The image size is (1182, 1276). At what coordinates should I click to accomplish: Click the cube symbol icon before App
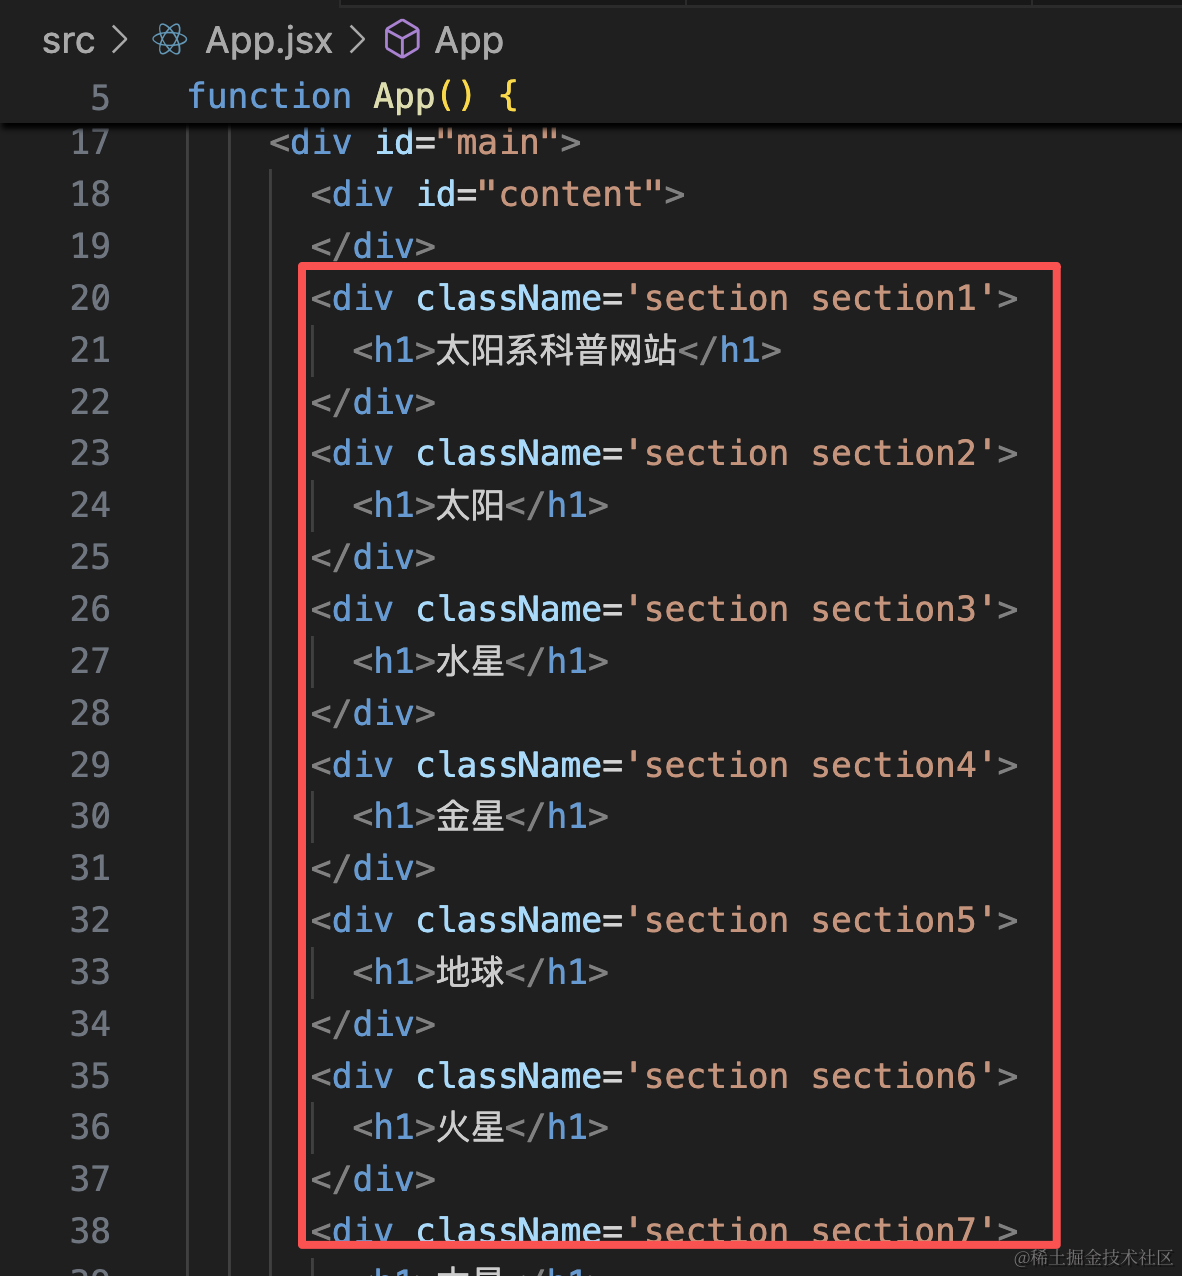point(402,40)
